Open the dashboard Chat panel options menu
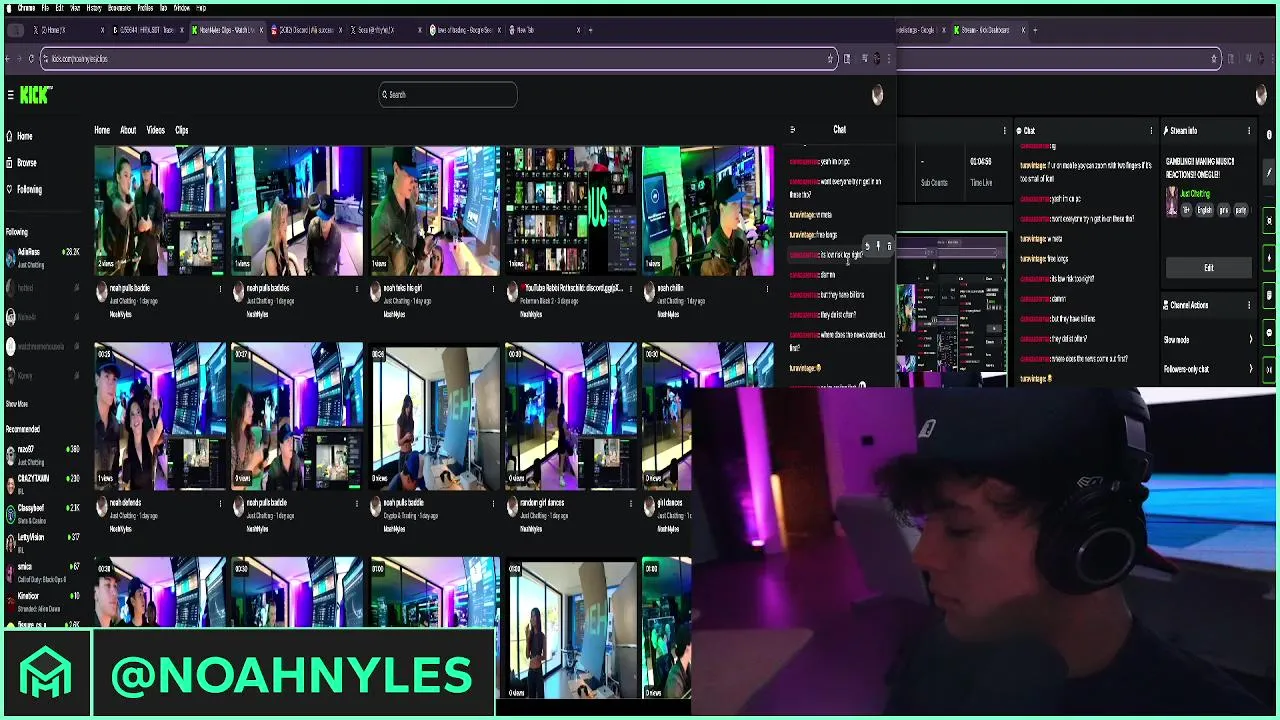Image resolution: width=1280 pixels, height=720 pixels. [x=1151, y=131]
